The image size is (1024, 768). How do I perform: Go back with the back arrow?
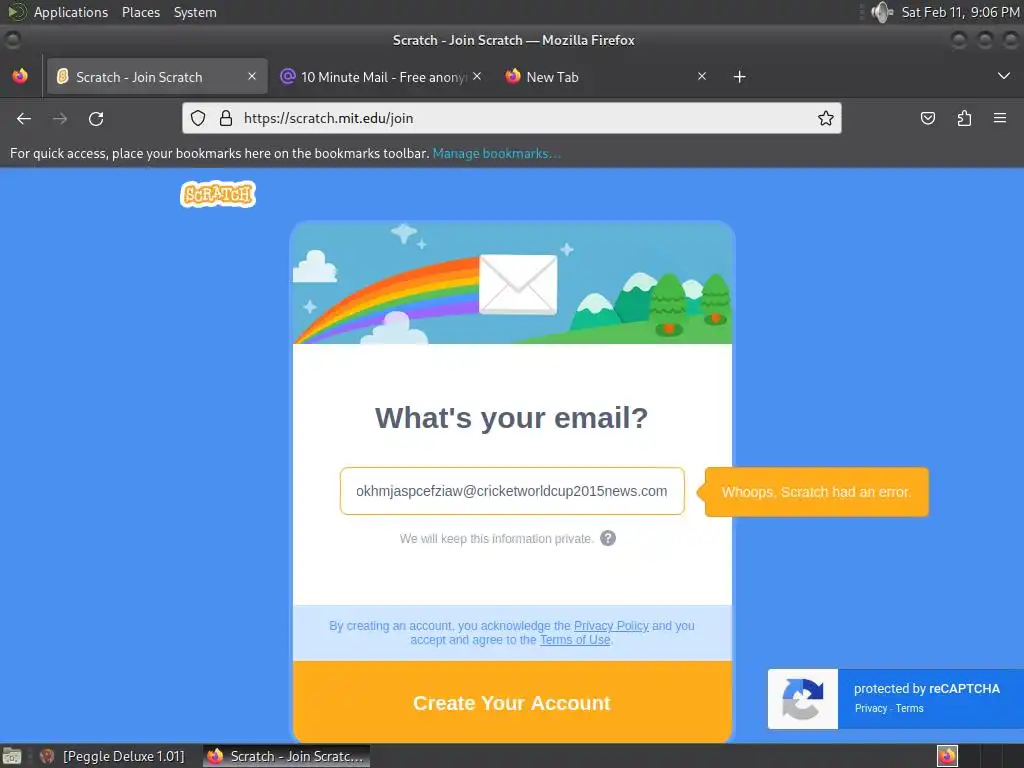pyautogui.click(x=24, y=118)
